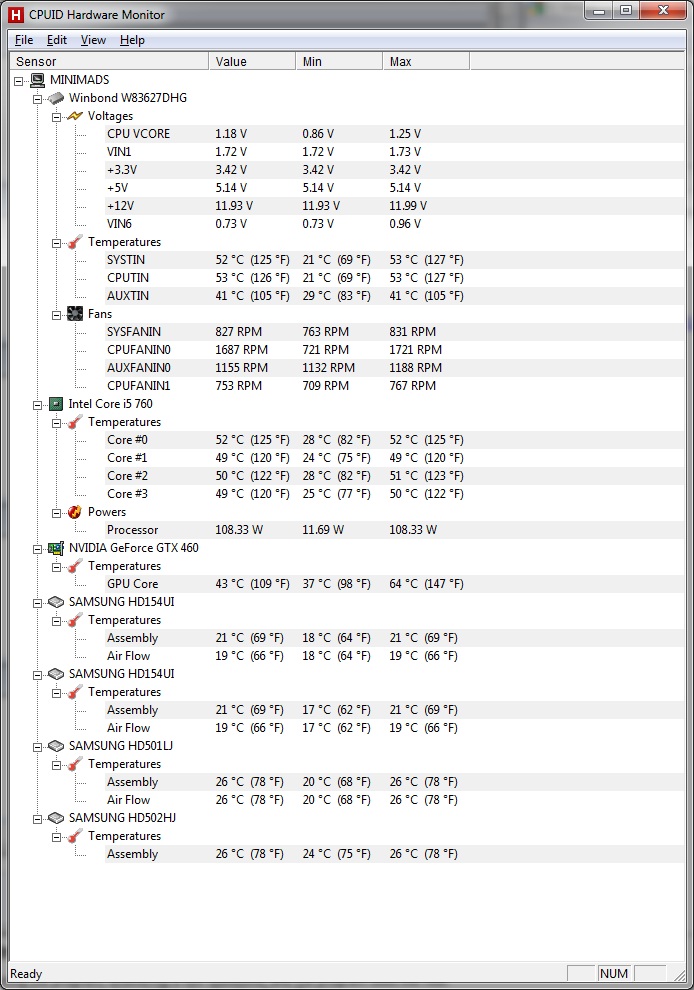This screenshot has width=694, height=990.
Task: Click the Value column header
Action: pyautogui.click(x=252, y=61)
